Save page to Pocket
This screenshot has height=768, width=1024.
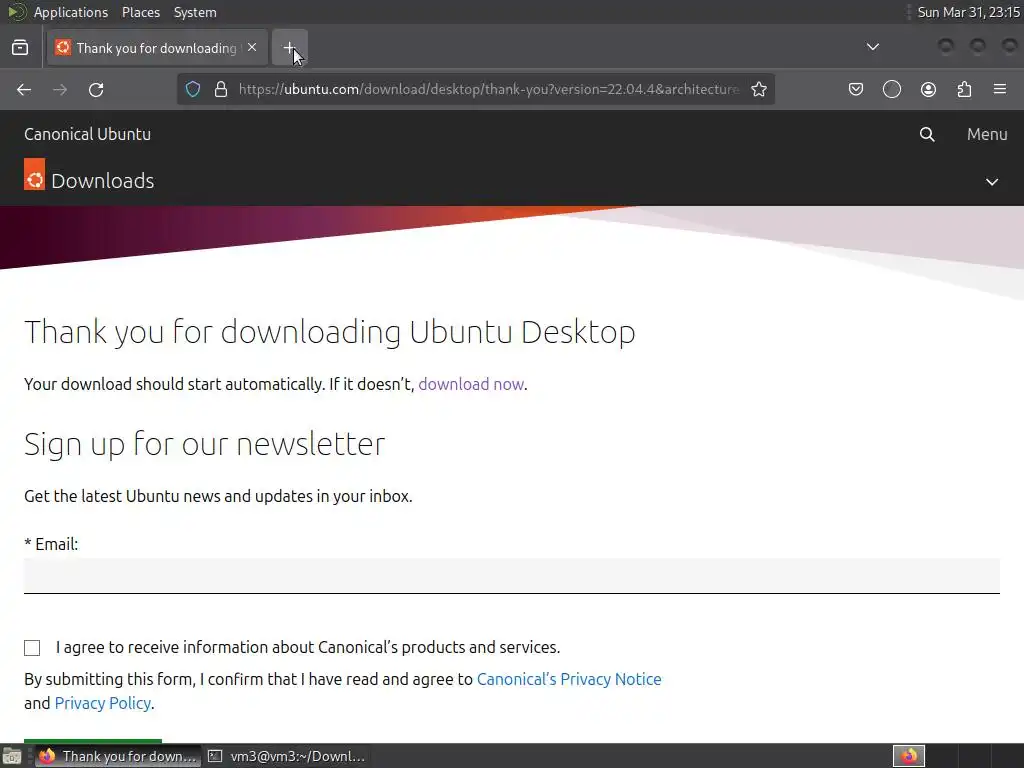[856, 89]
